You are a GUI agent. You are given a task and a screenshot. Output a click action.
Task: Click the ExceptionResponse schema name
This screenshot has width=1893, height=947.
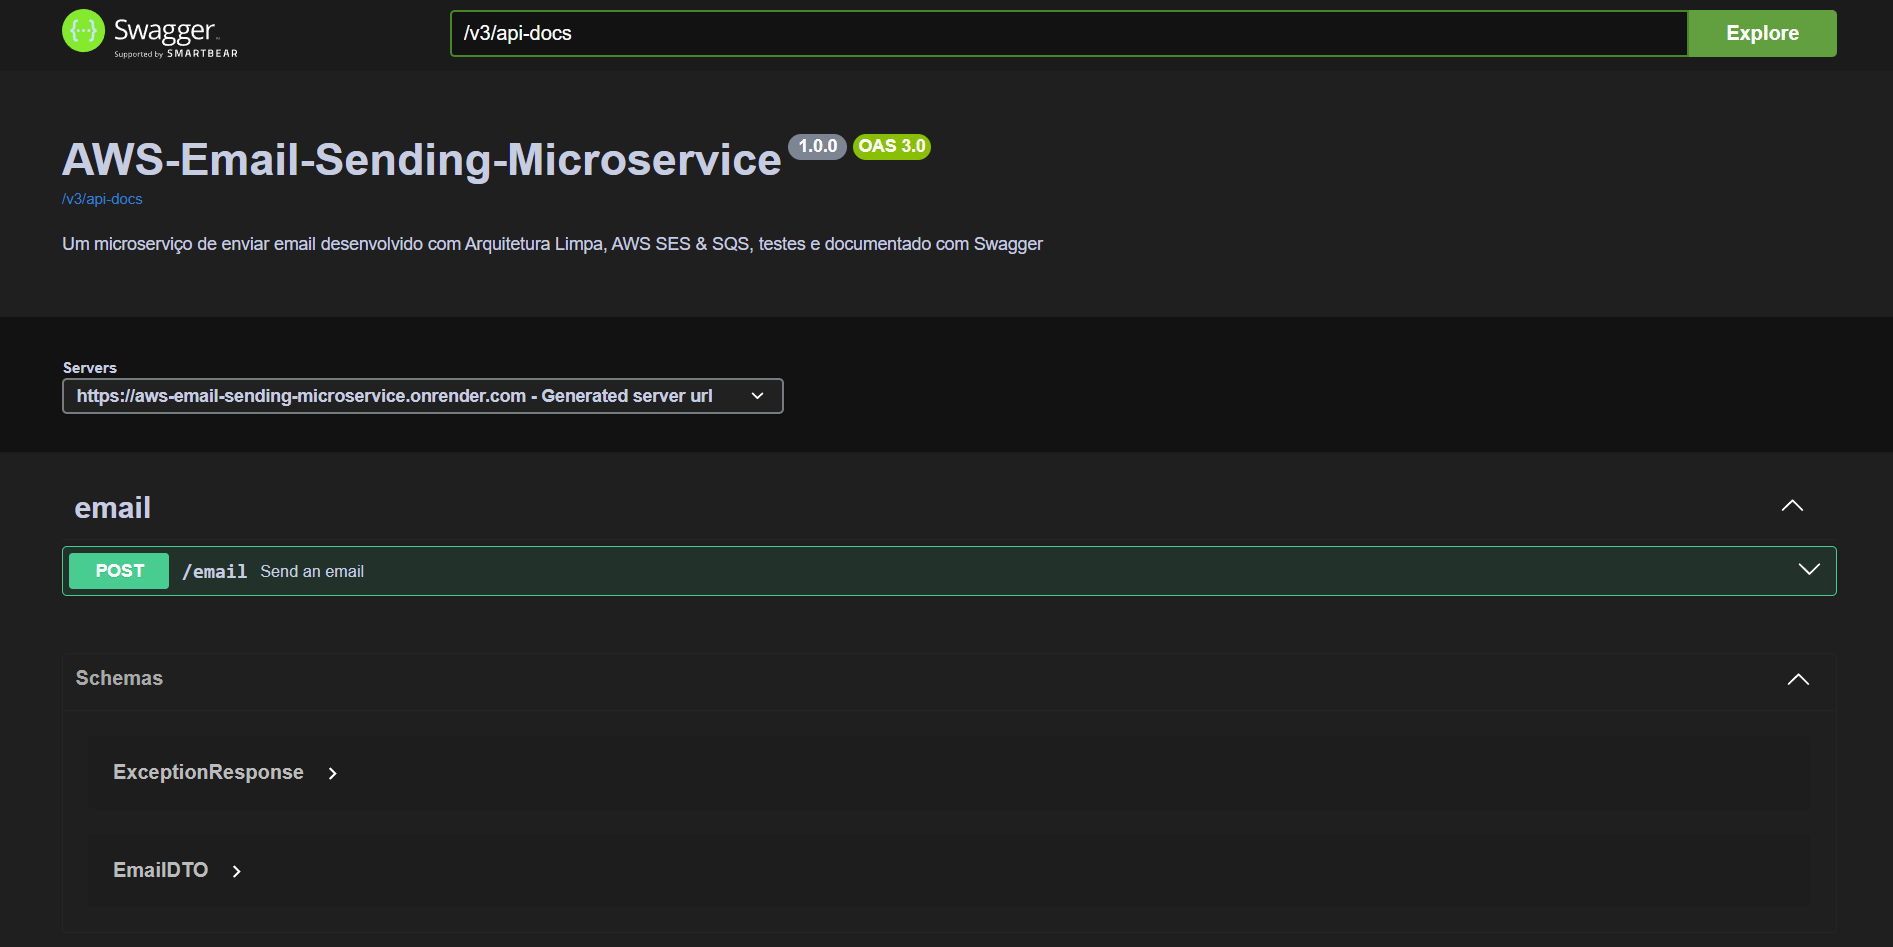[208, 772]
